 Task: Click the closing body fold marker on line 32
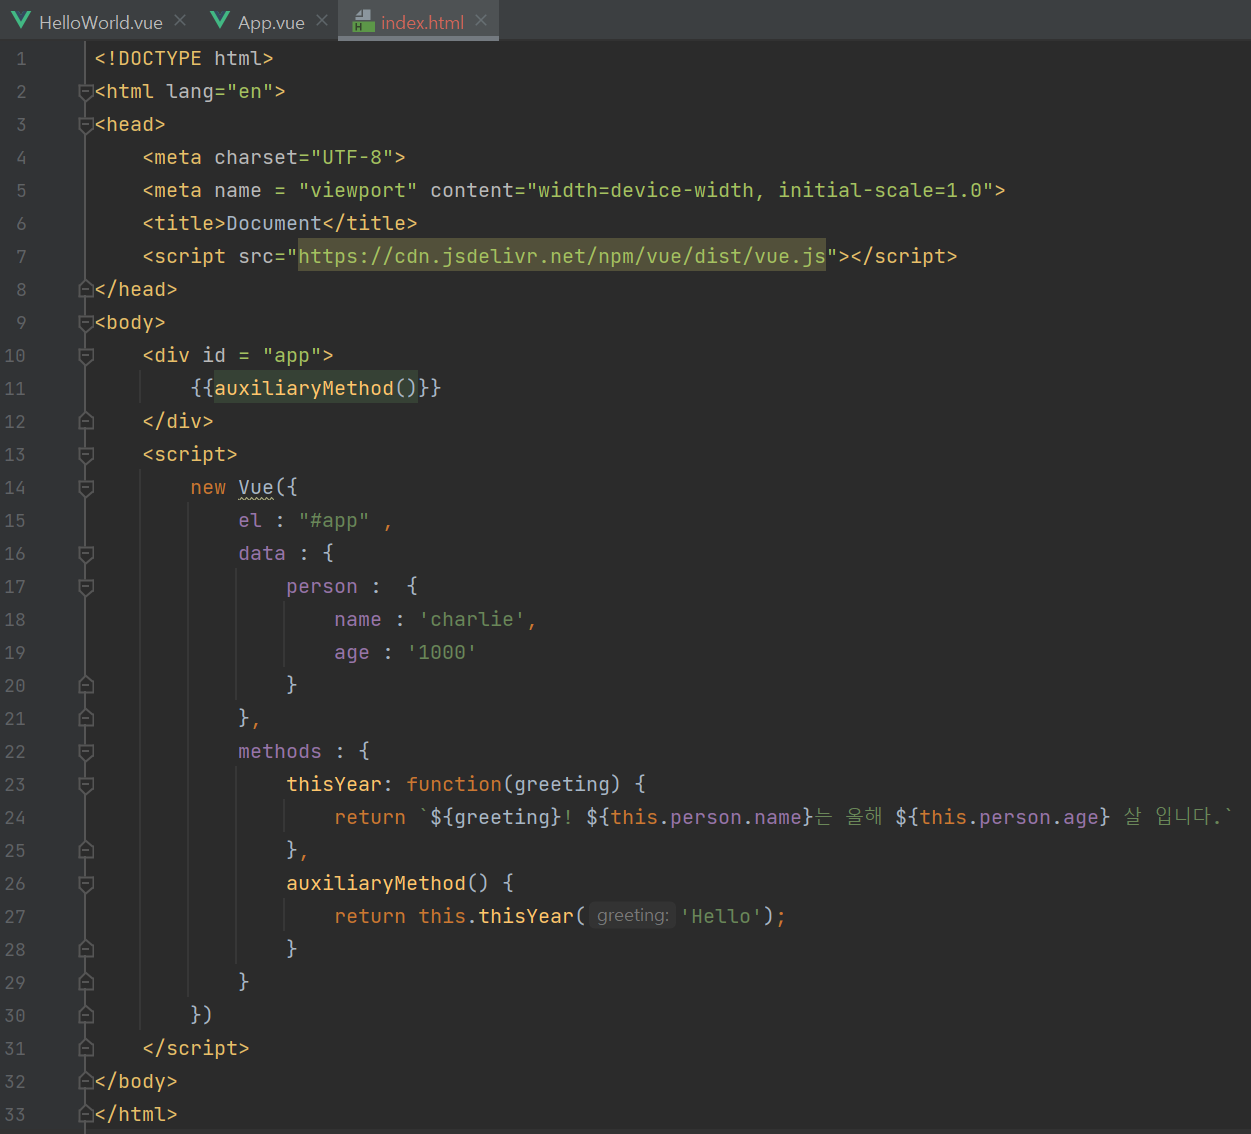(86, 1081)
